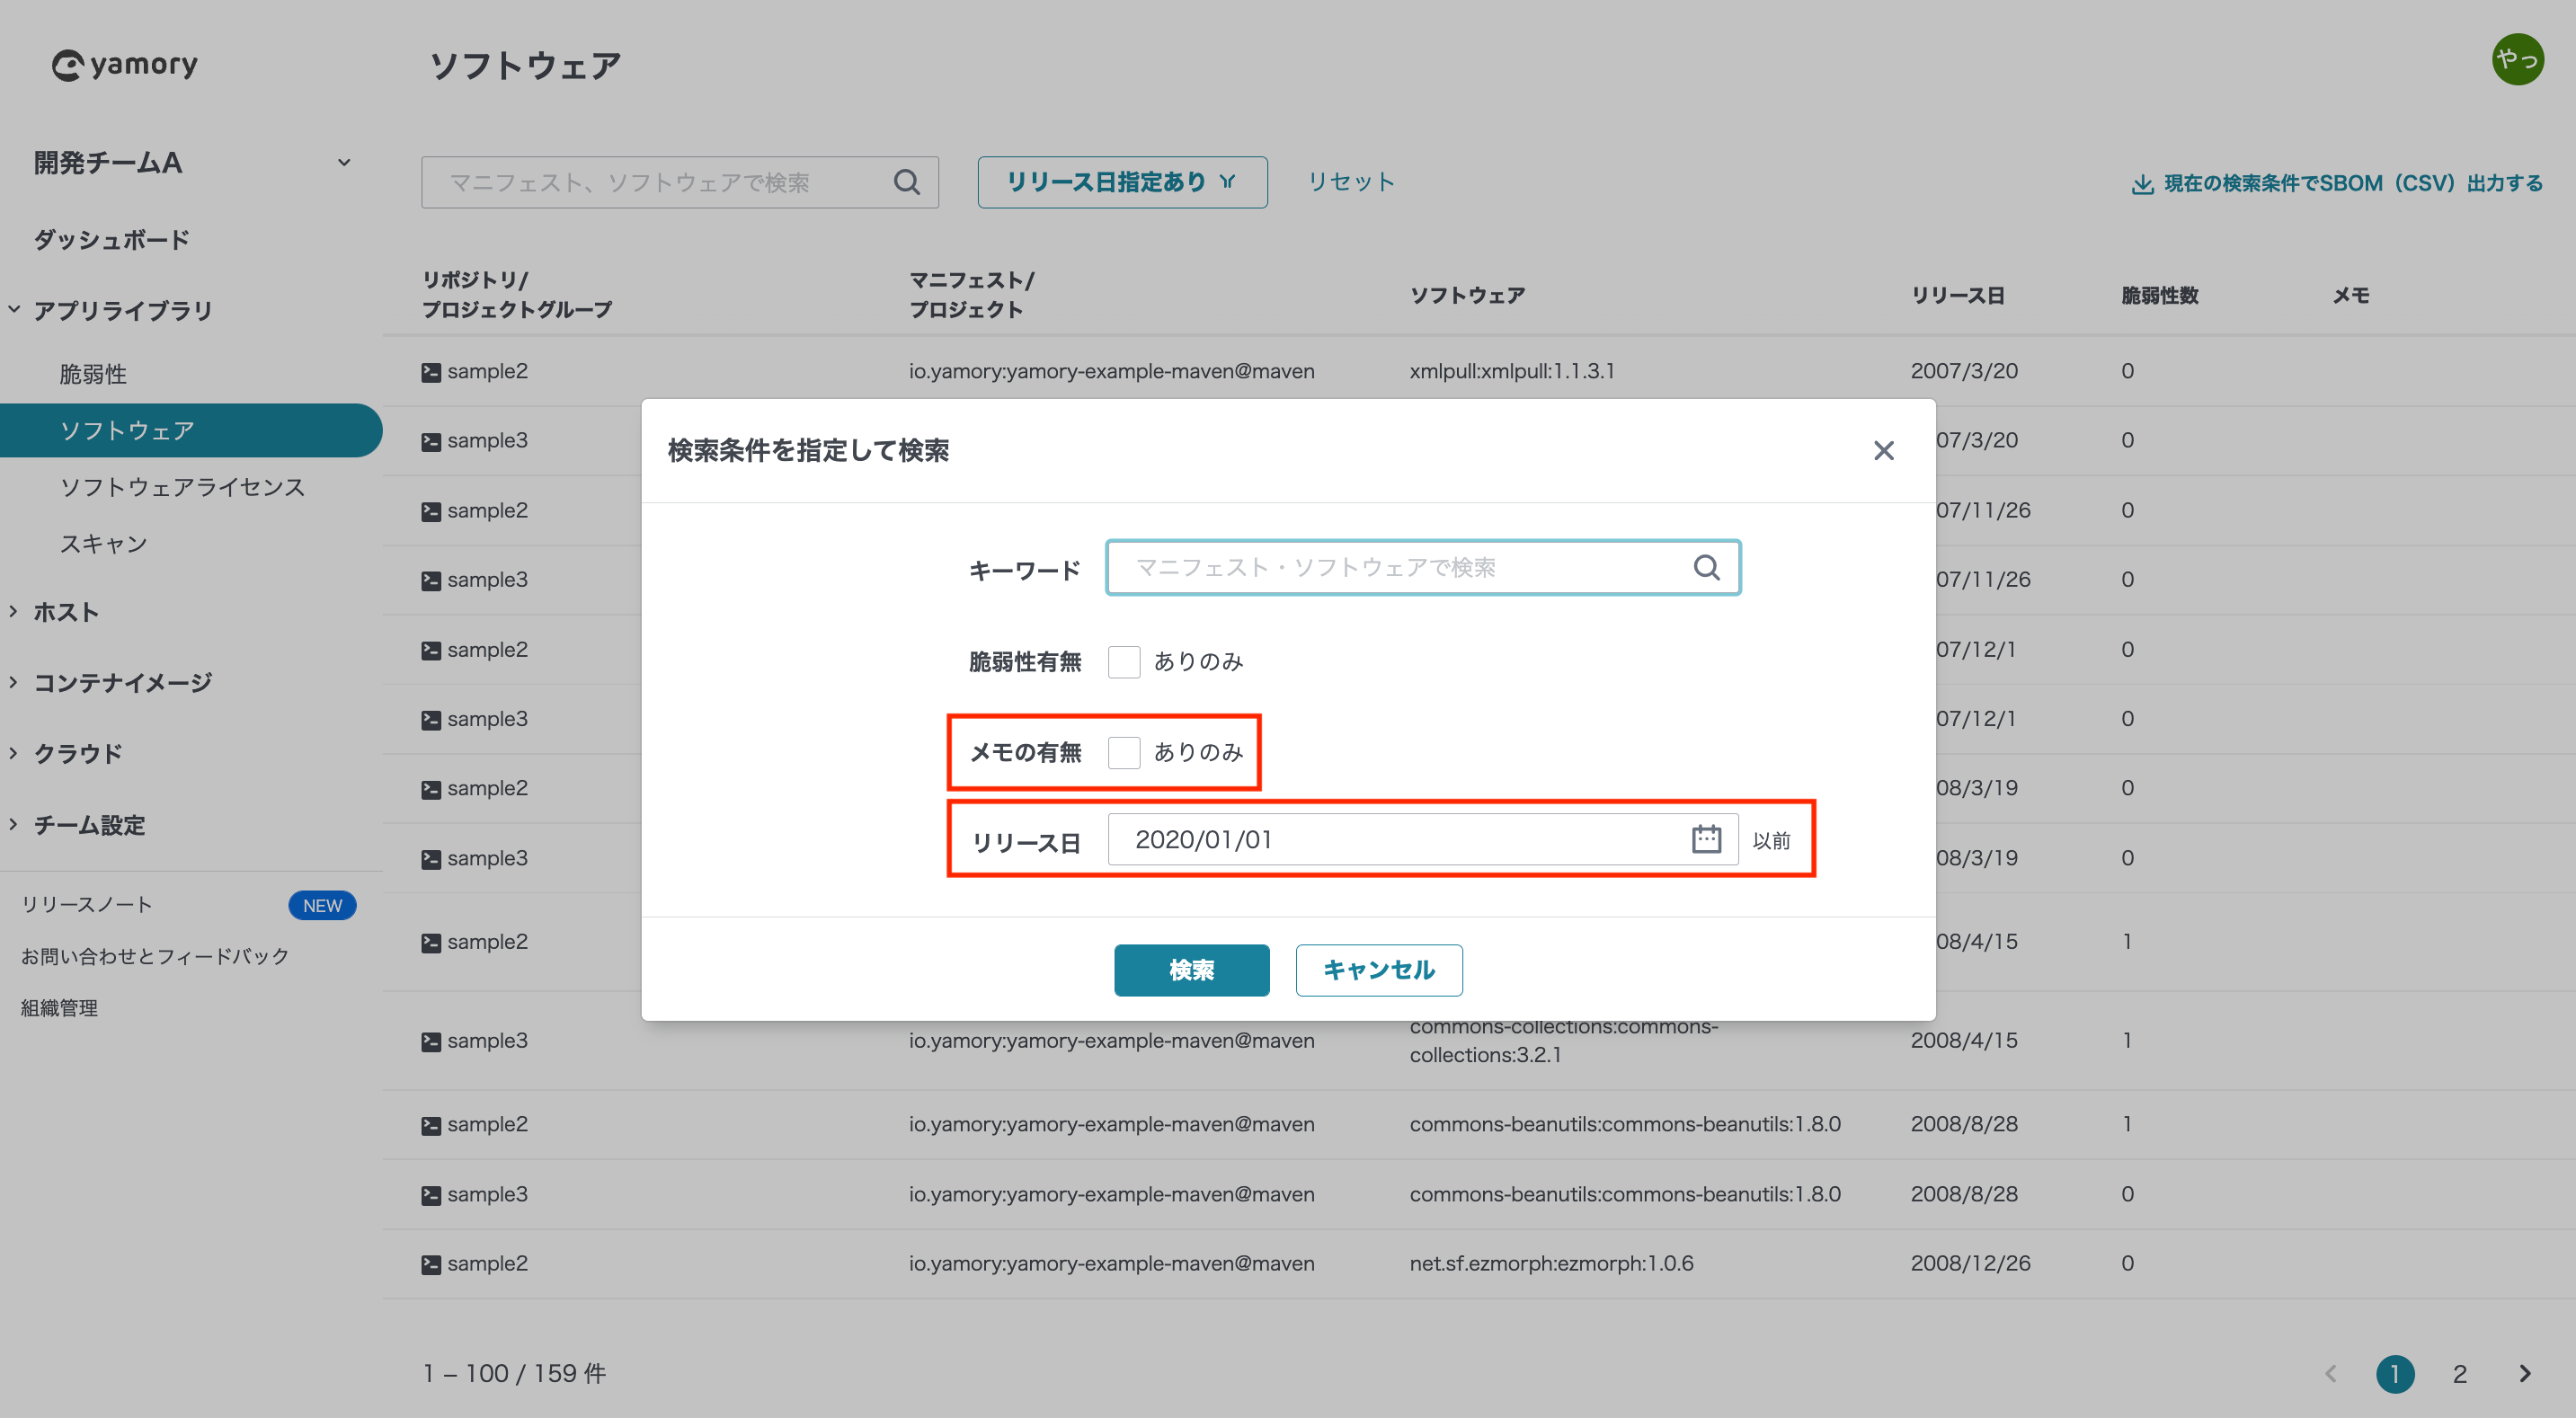
Task: Open the calendar picker in リリース日 field
Action: 1707,839
